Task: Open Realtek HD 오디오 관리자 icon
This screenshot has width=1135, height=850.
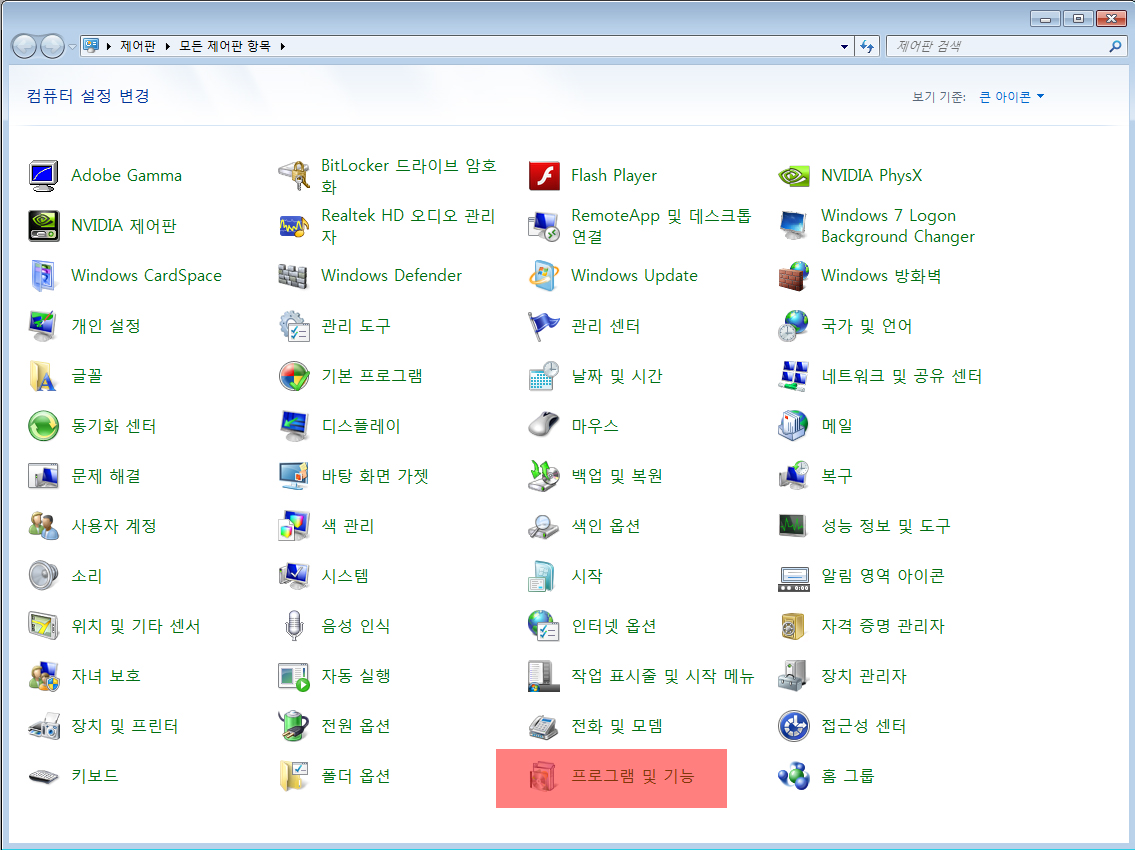Action: (294, 226)
